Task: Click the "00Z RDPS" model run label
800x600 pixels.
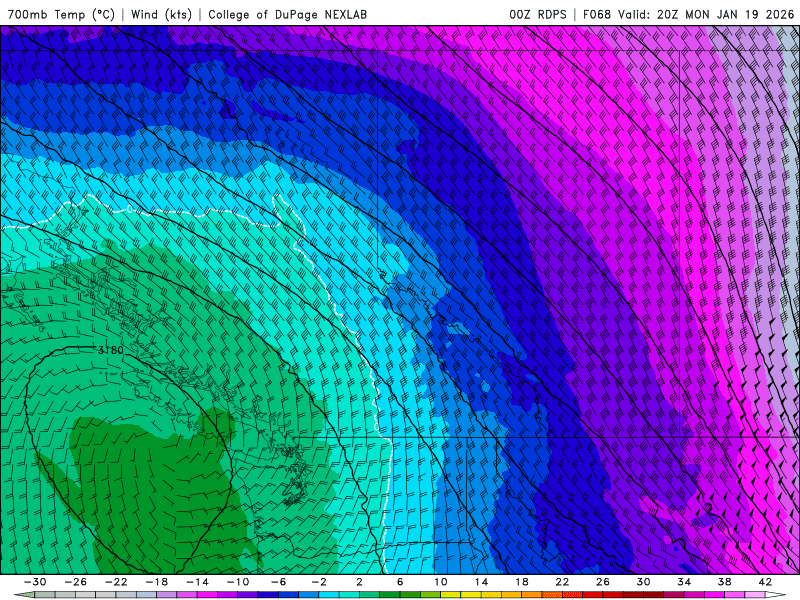Action: tap(538, 14)
